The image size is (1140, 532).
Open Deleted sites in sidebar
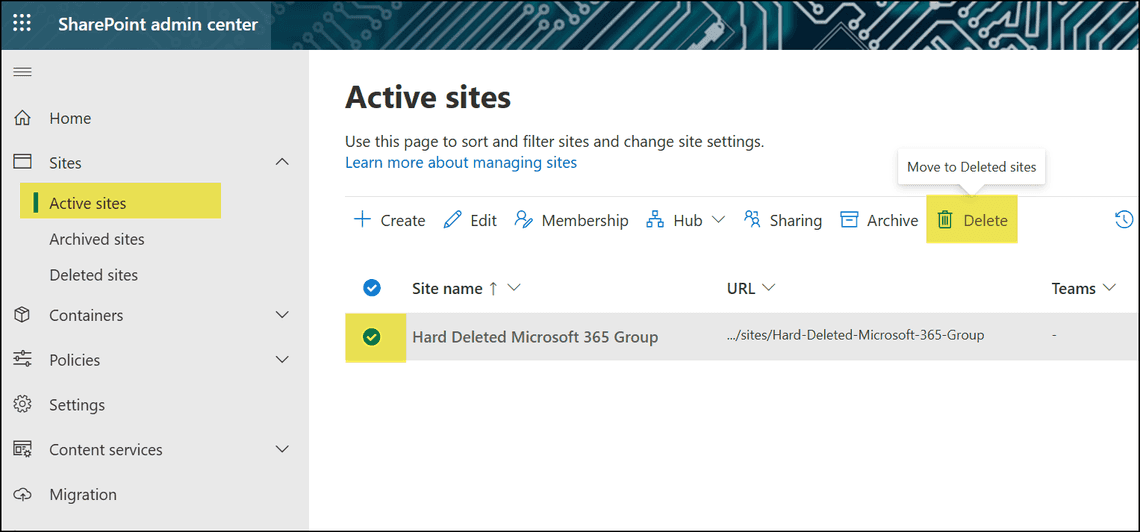(x=93, y=275)
